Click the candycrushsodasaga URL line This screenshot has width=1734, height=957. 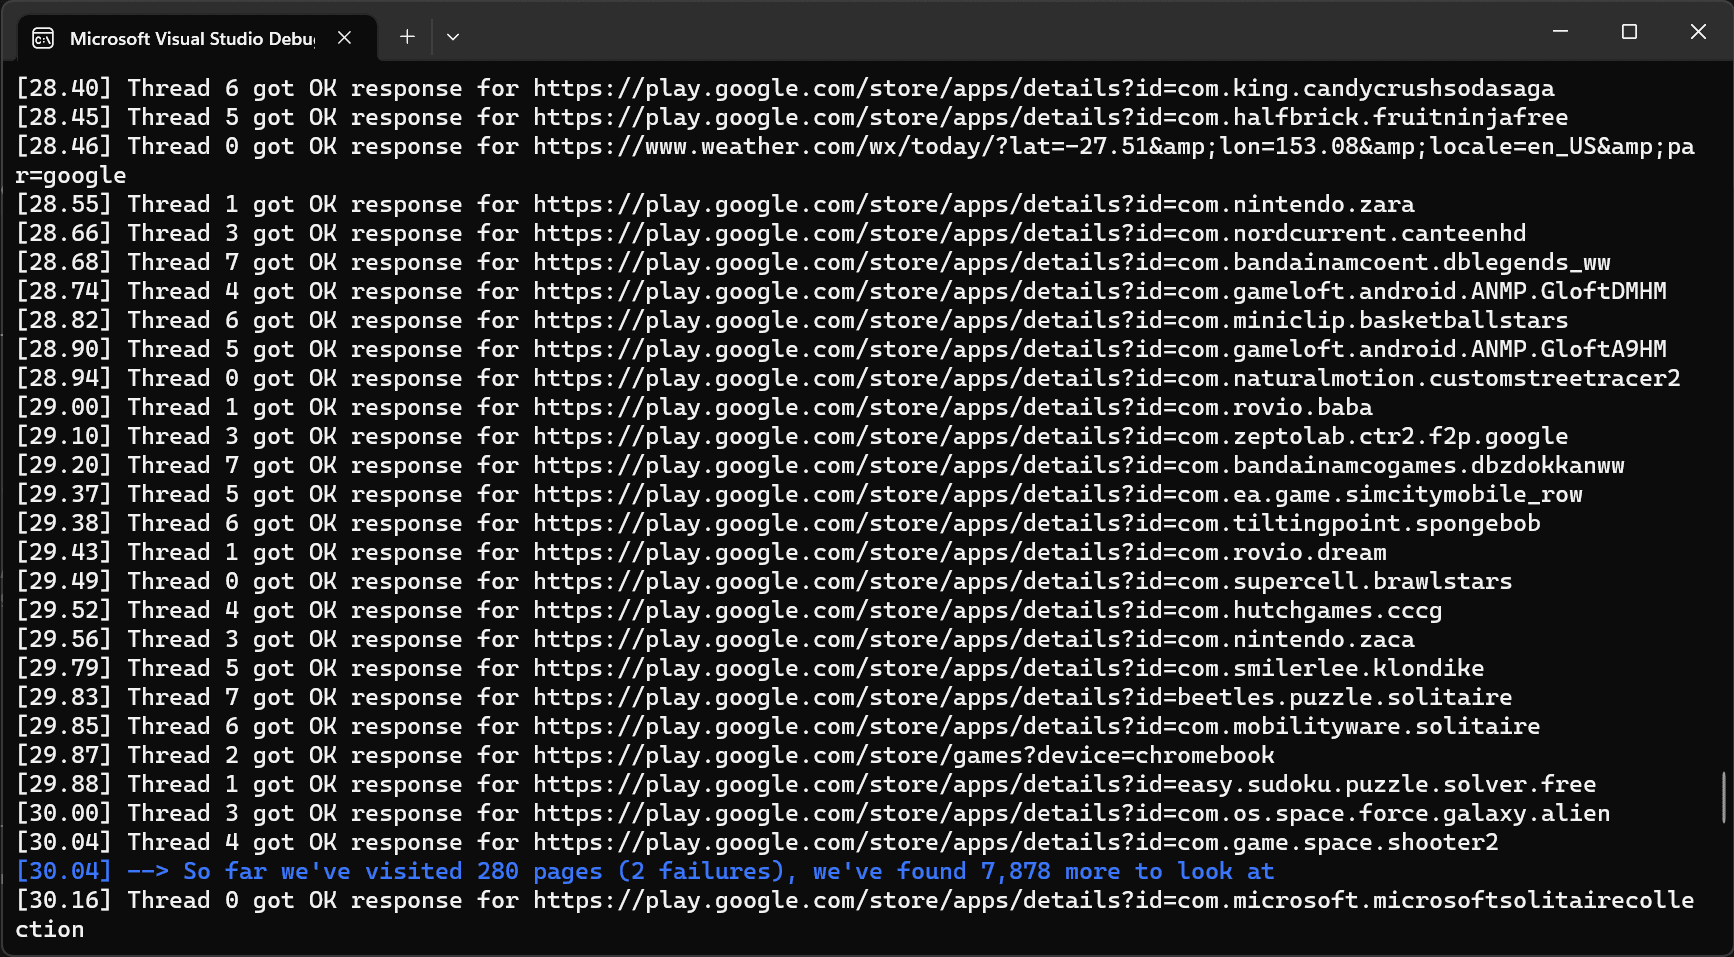coord(785,88)
